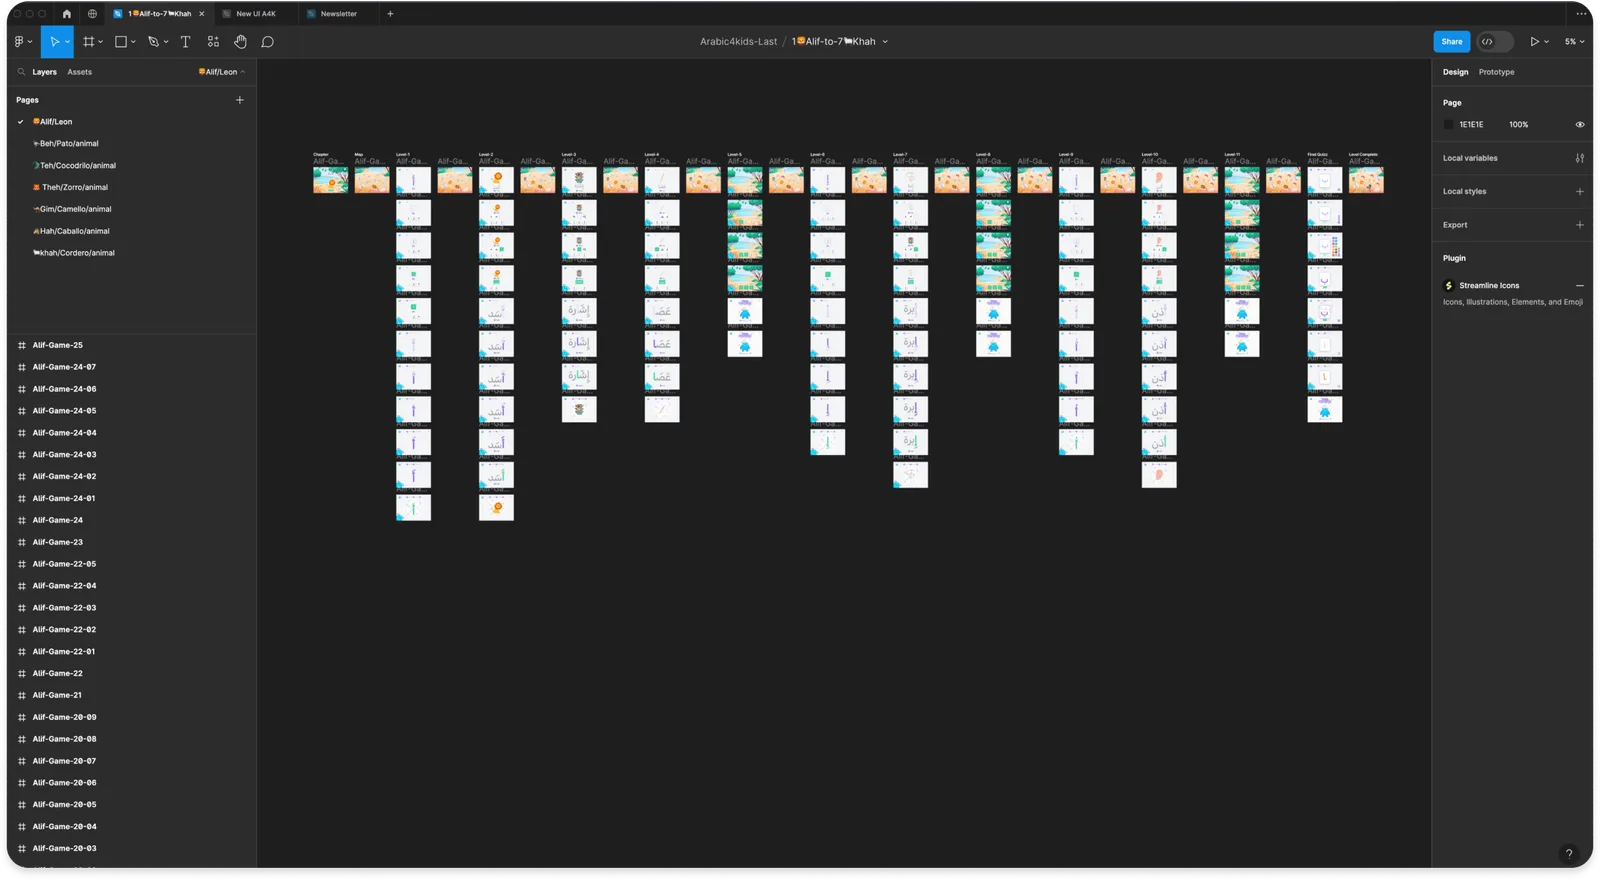Viewport: 1600px width, 880px height.
Task: Add a new page with plus
Action: tap(239, 100)
